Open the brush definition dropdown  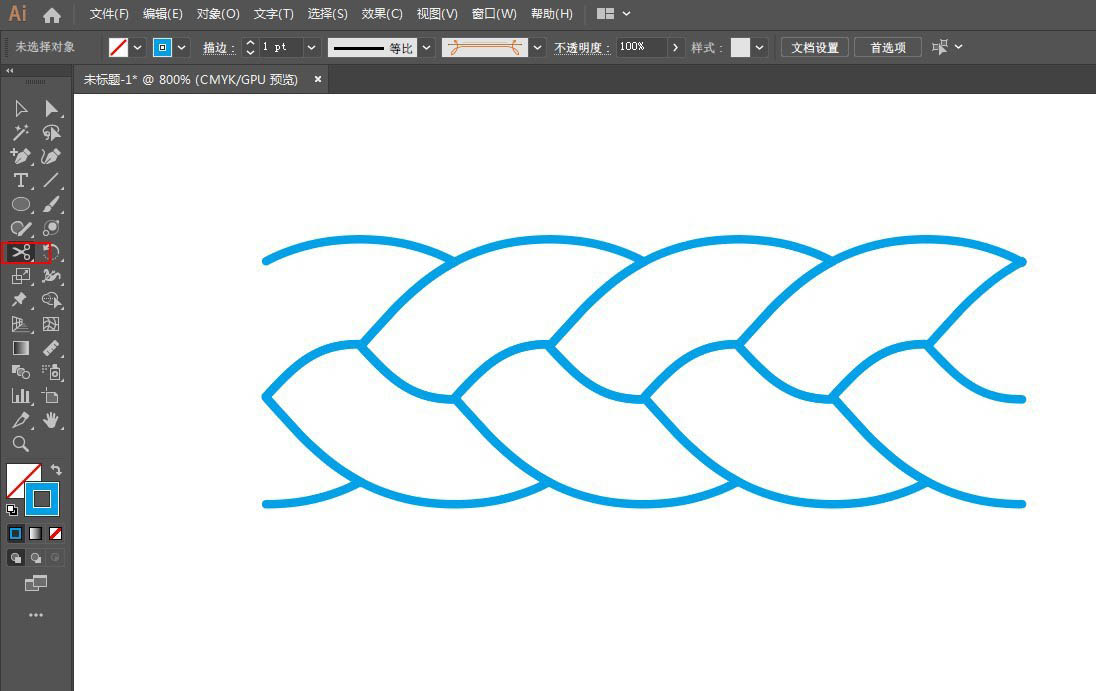pyautogui.click(x=537, y=48)
